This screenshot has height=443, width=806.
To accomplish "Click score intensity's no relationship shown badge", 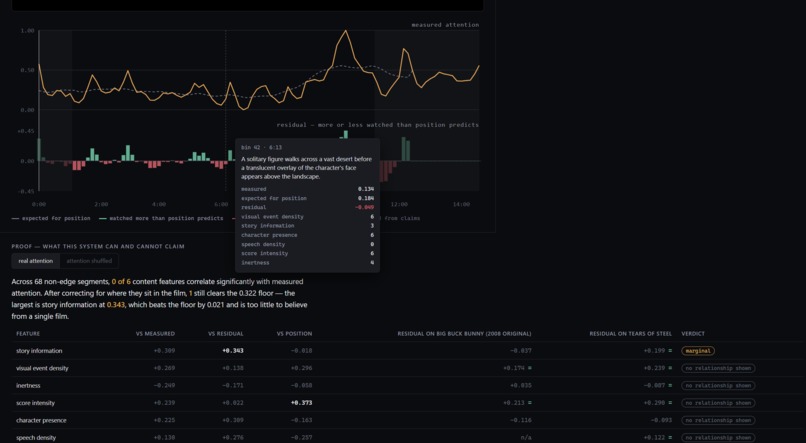I will [718, 403].
